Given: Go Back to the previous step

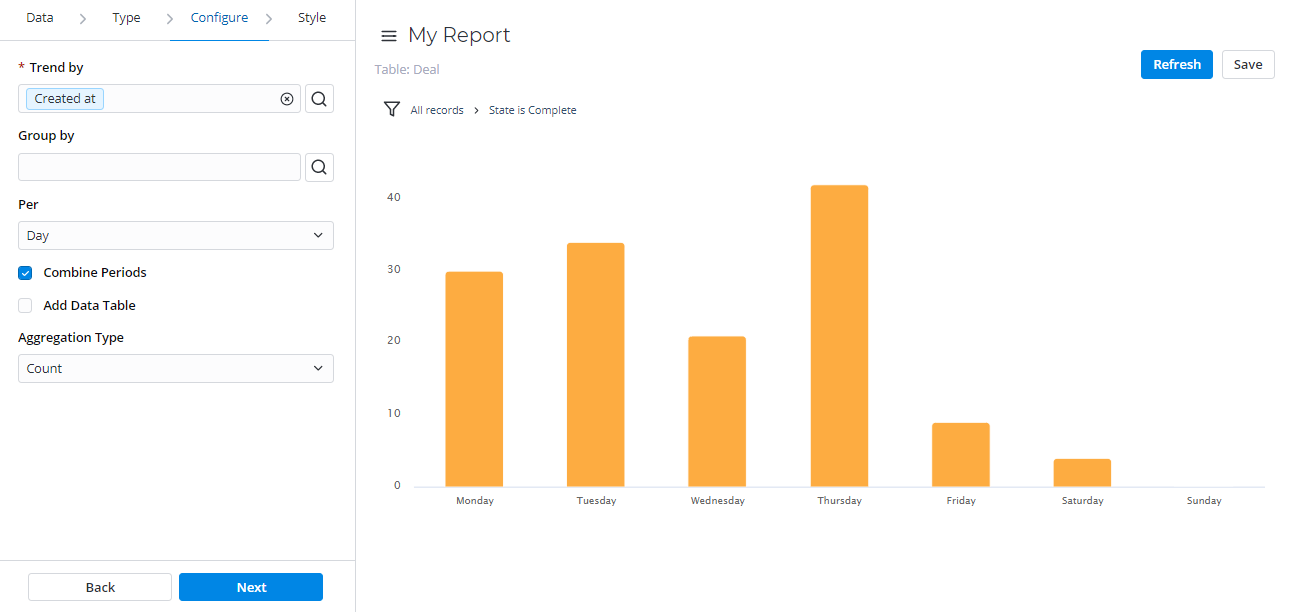Looking at the screenshot, I should click(x=100, y=587).
